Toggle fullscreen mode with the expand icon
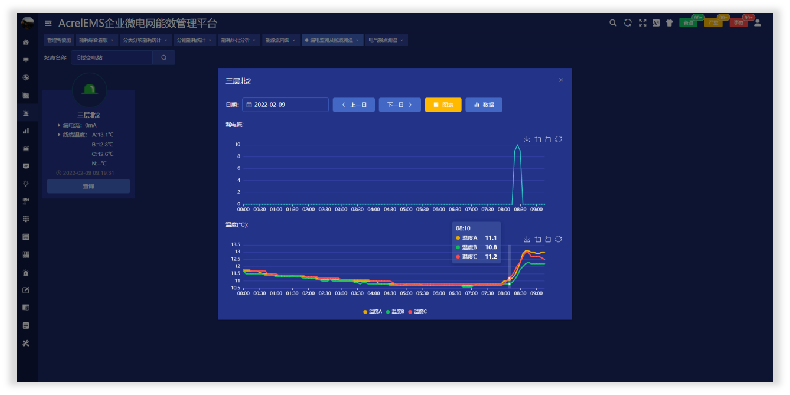790x395 pixels. (642, 23)
